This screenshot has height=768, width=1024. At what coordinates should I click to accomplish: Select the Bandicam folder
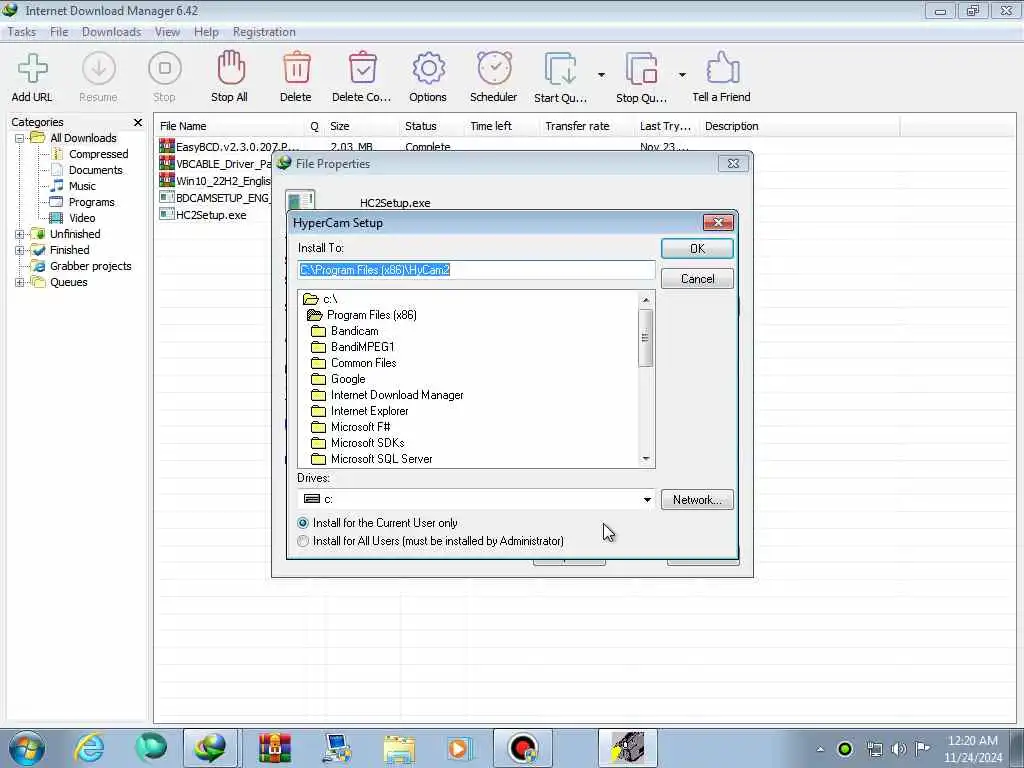[345, 331]
